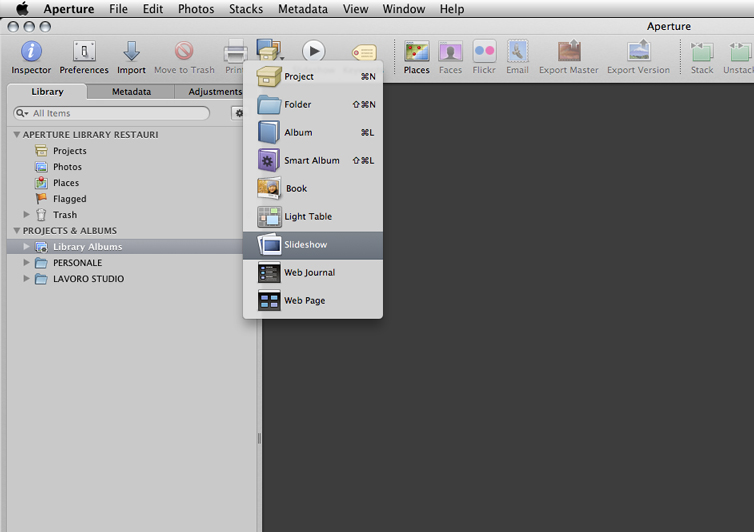Screen dimensions: 754x532
Task: Open the Apple menu
Action: [22, 9]
